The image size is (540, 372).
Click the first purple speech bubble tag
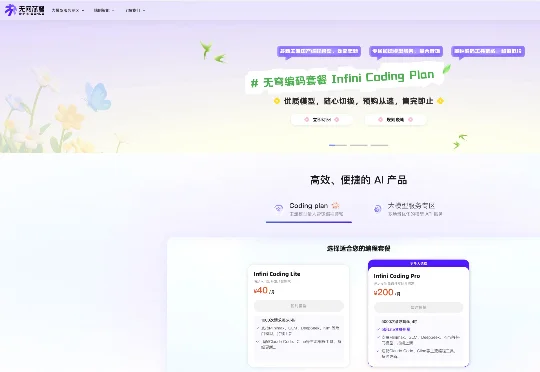pyautogui.click(x=319, y=51)
